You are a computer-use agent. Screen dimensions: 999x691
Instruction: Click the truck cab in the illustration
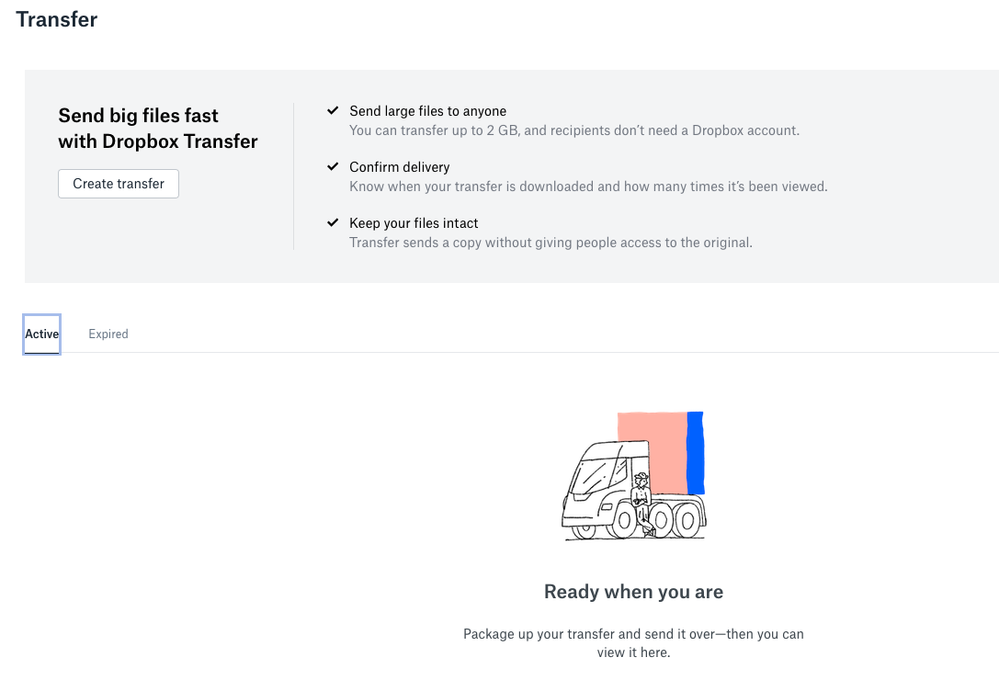[x=593, y=483]
